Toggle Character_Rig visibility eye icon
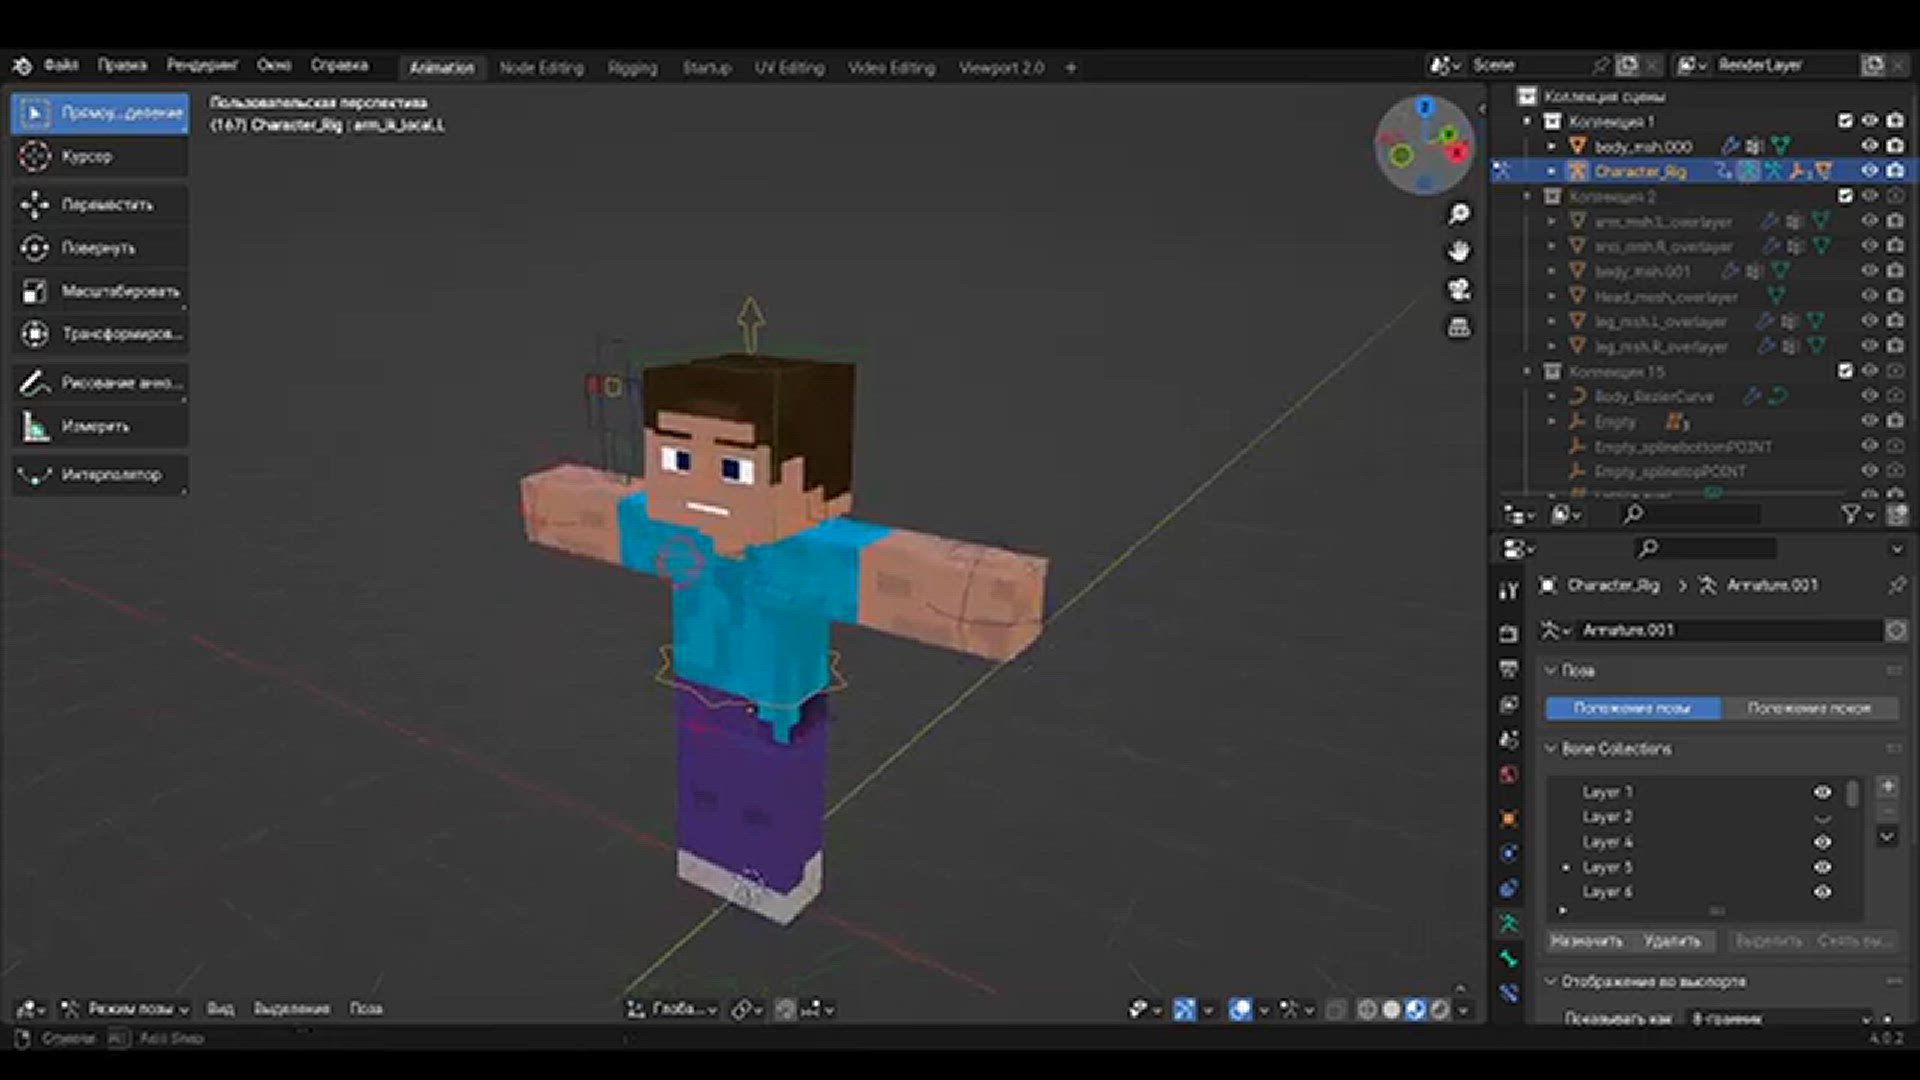 point(1869,171)
